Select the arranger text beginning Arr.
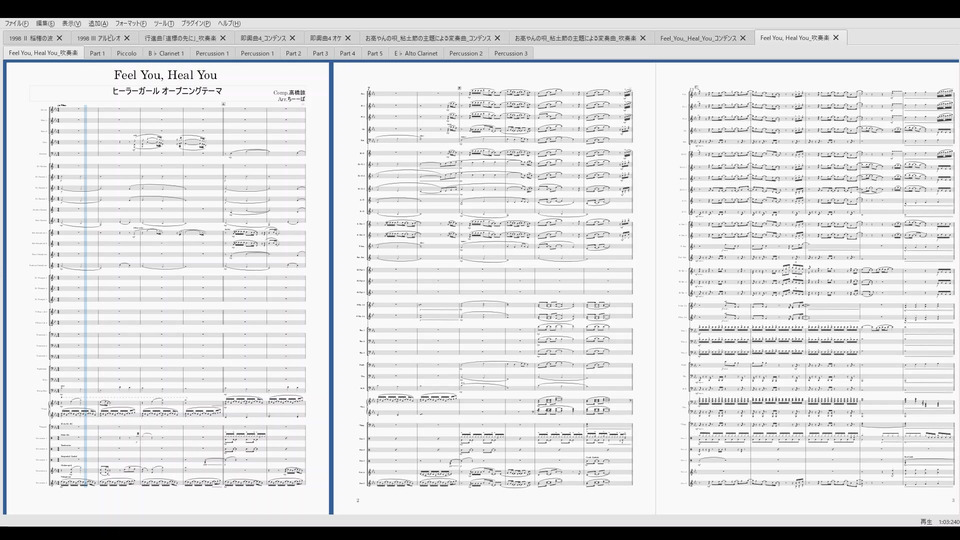The image size is (960, 540). click(291, 99)
